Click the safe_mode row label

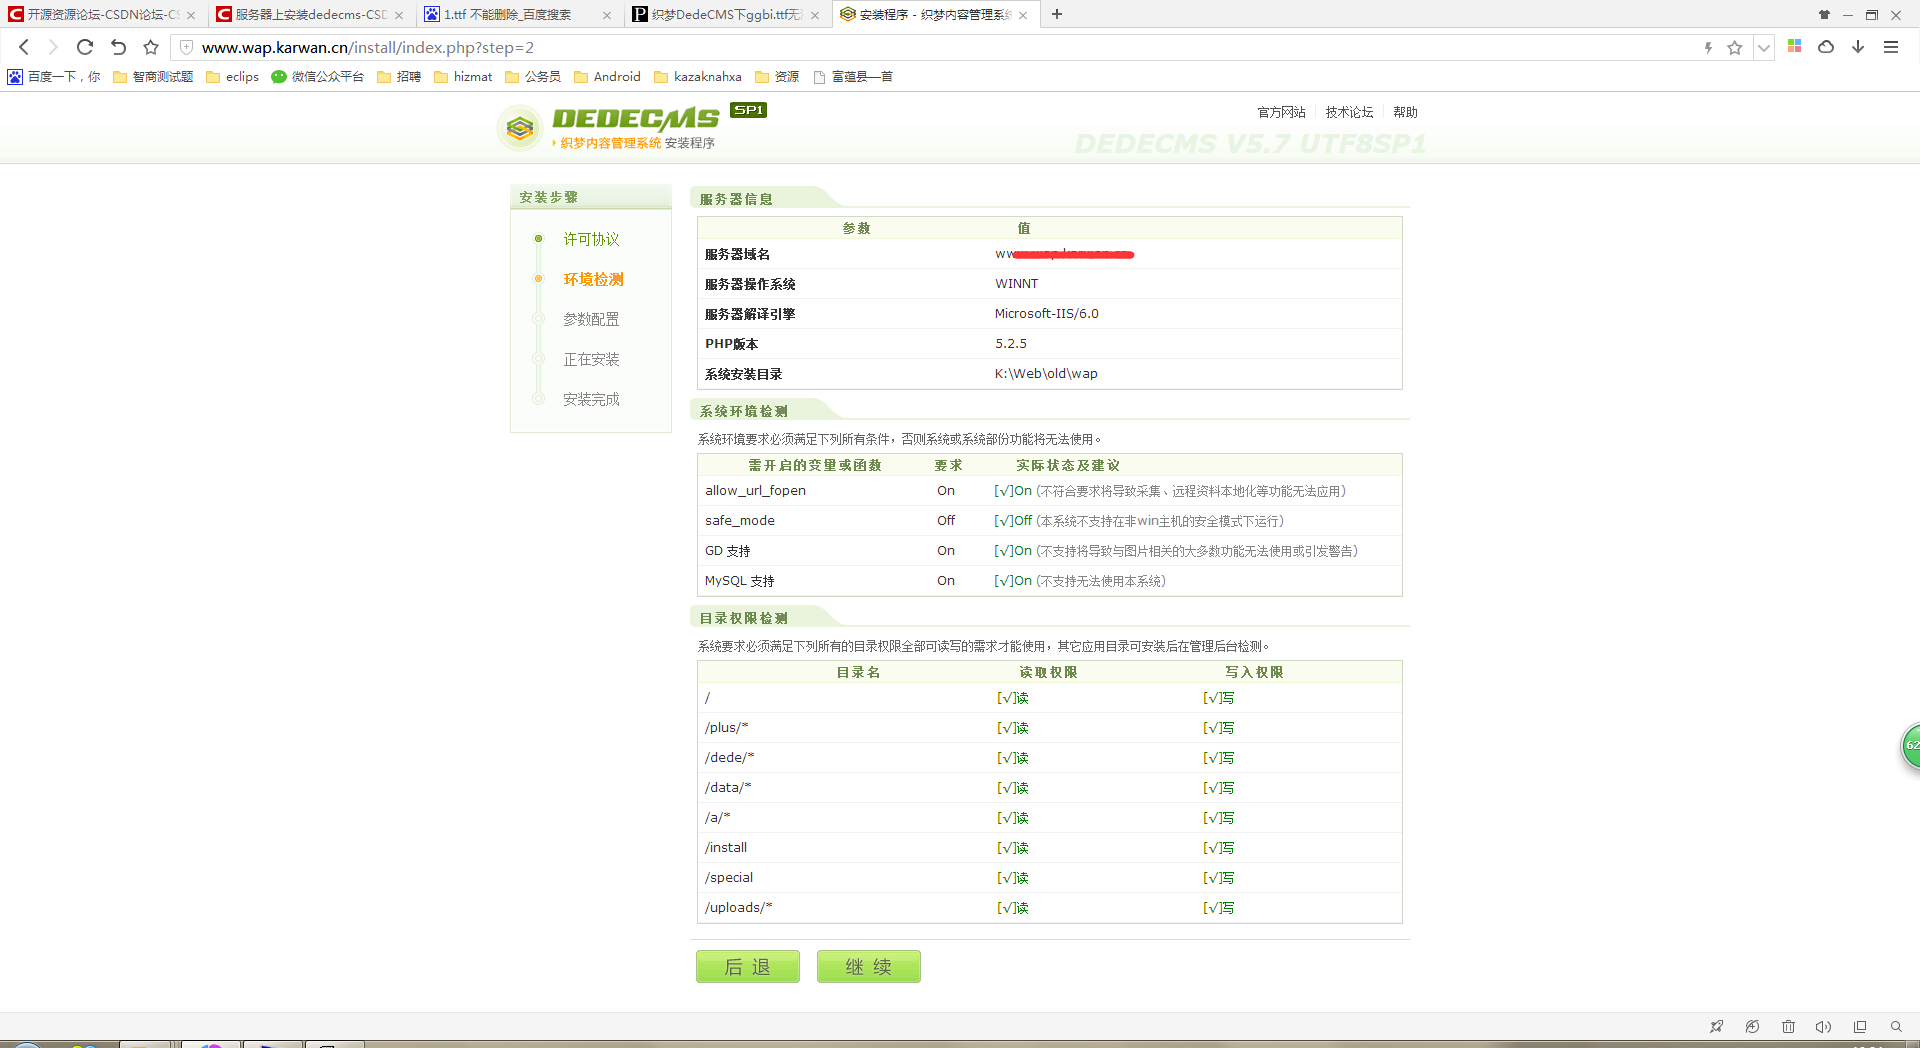click(739, 520)
